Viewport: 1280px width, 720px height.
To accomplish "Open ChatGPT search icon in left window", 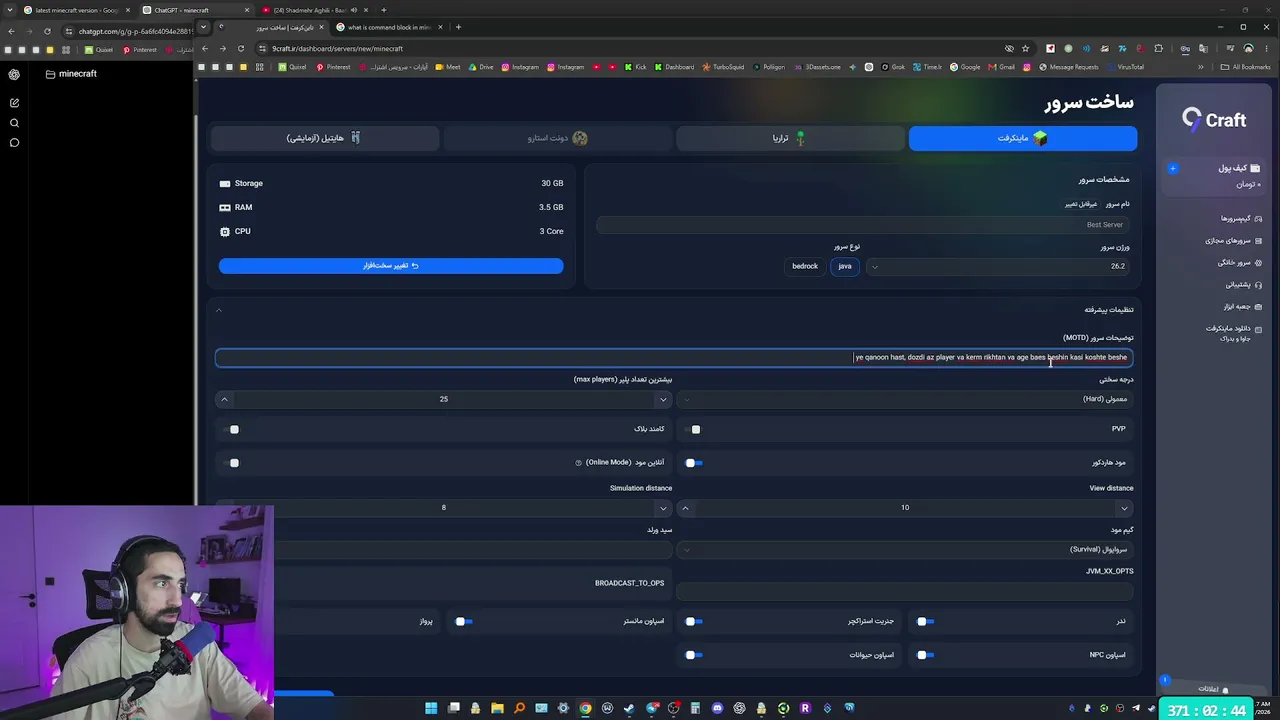I will [x=14, y=123].
